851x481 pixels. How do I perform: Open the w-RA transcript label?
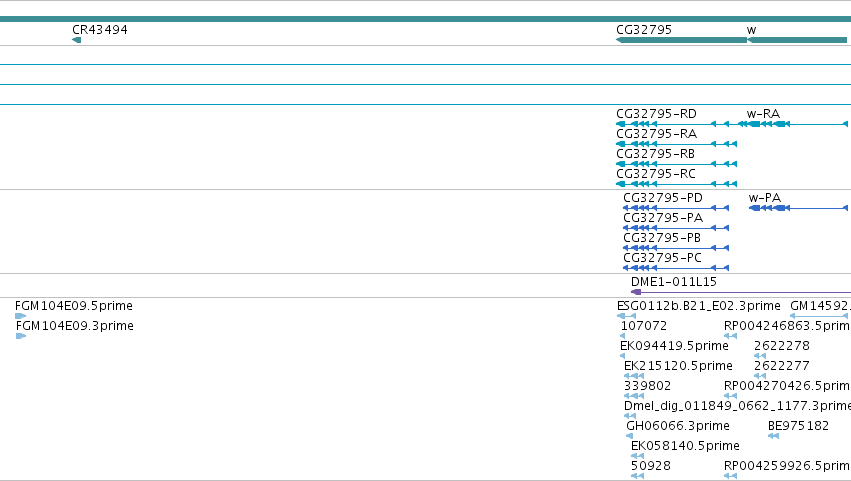(764, 114)
